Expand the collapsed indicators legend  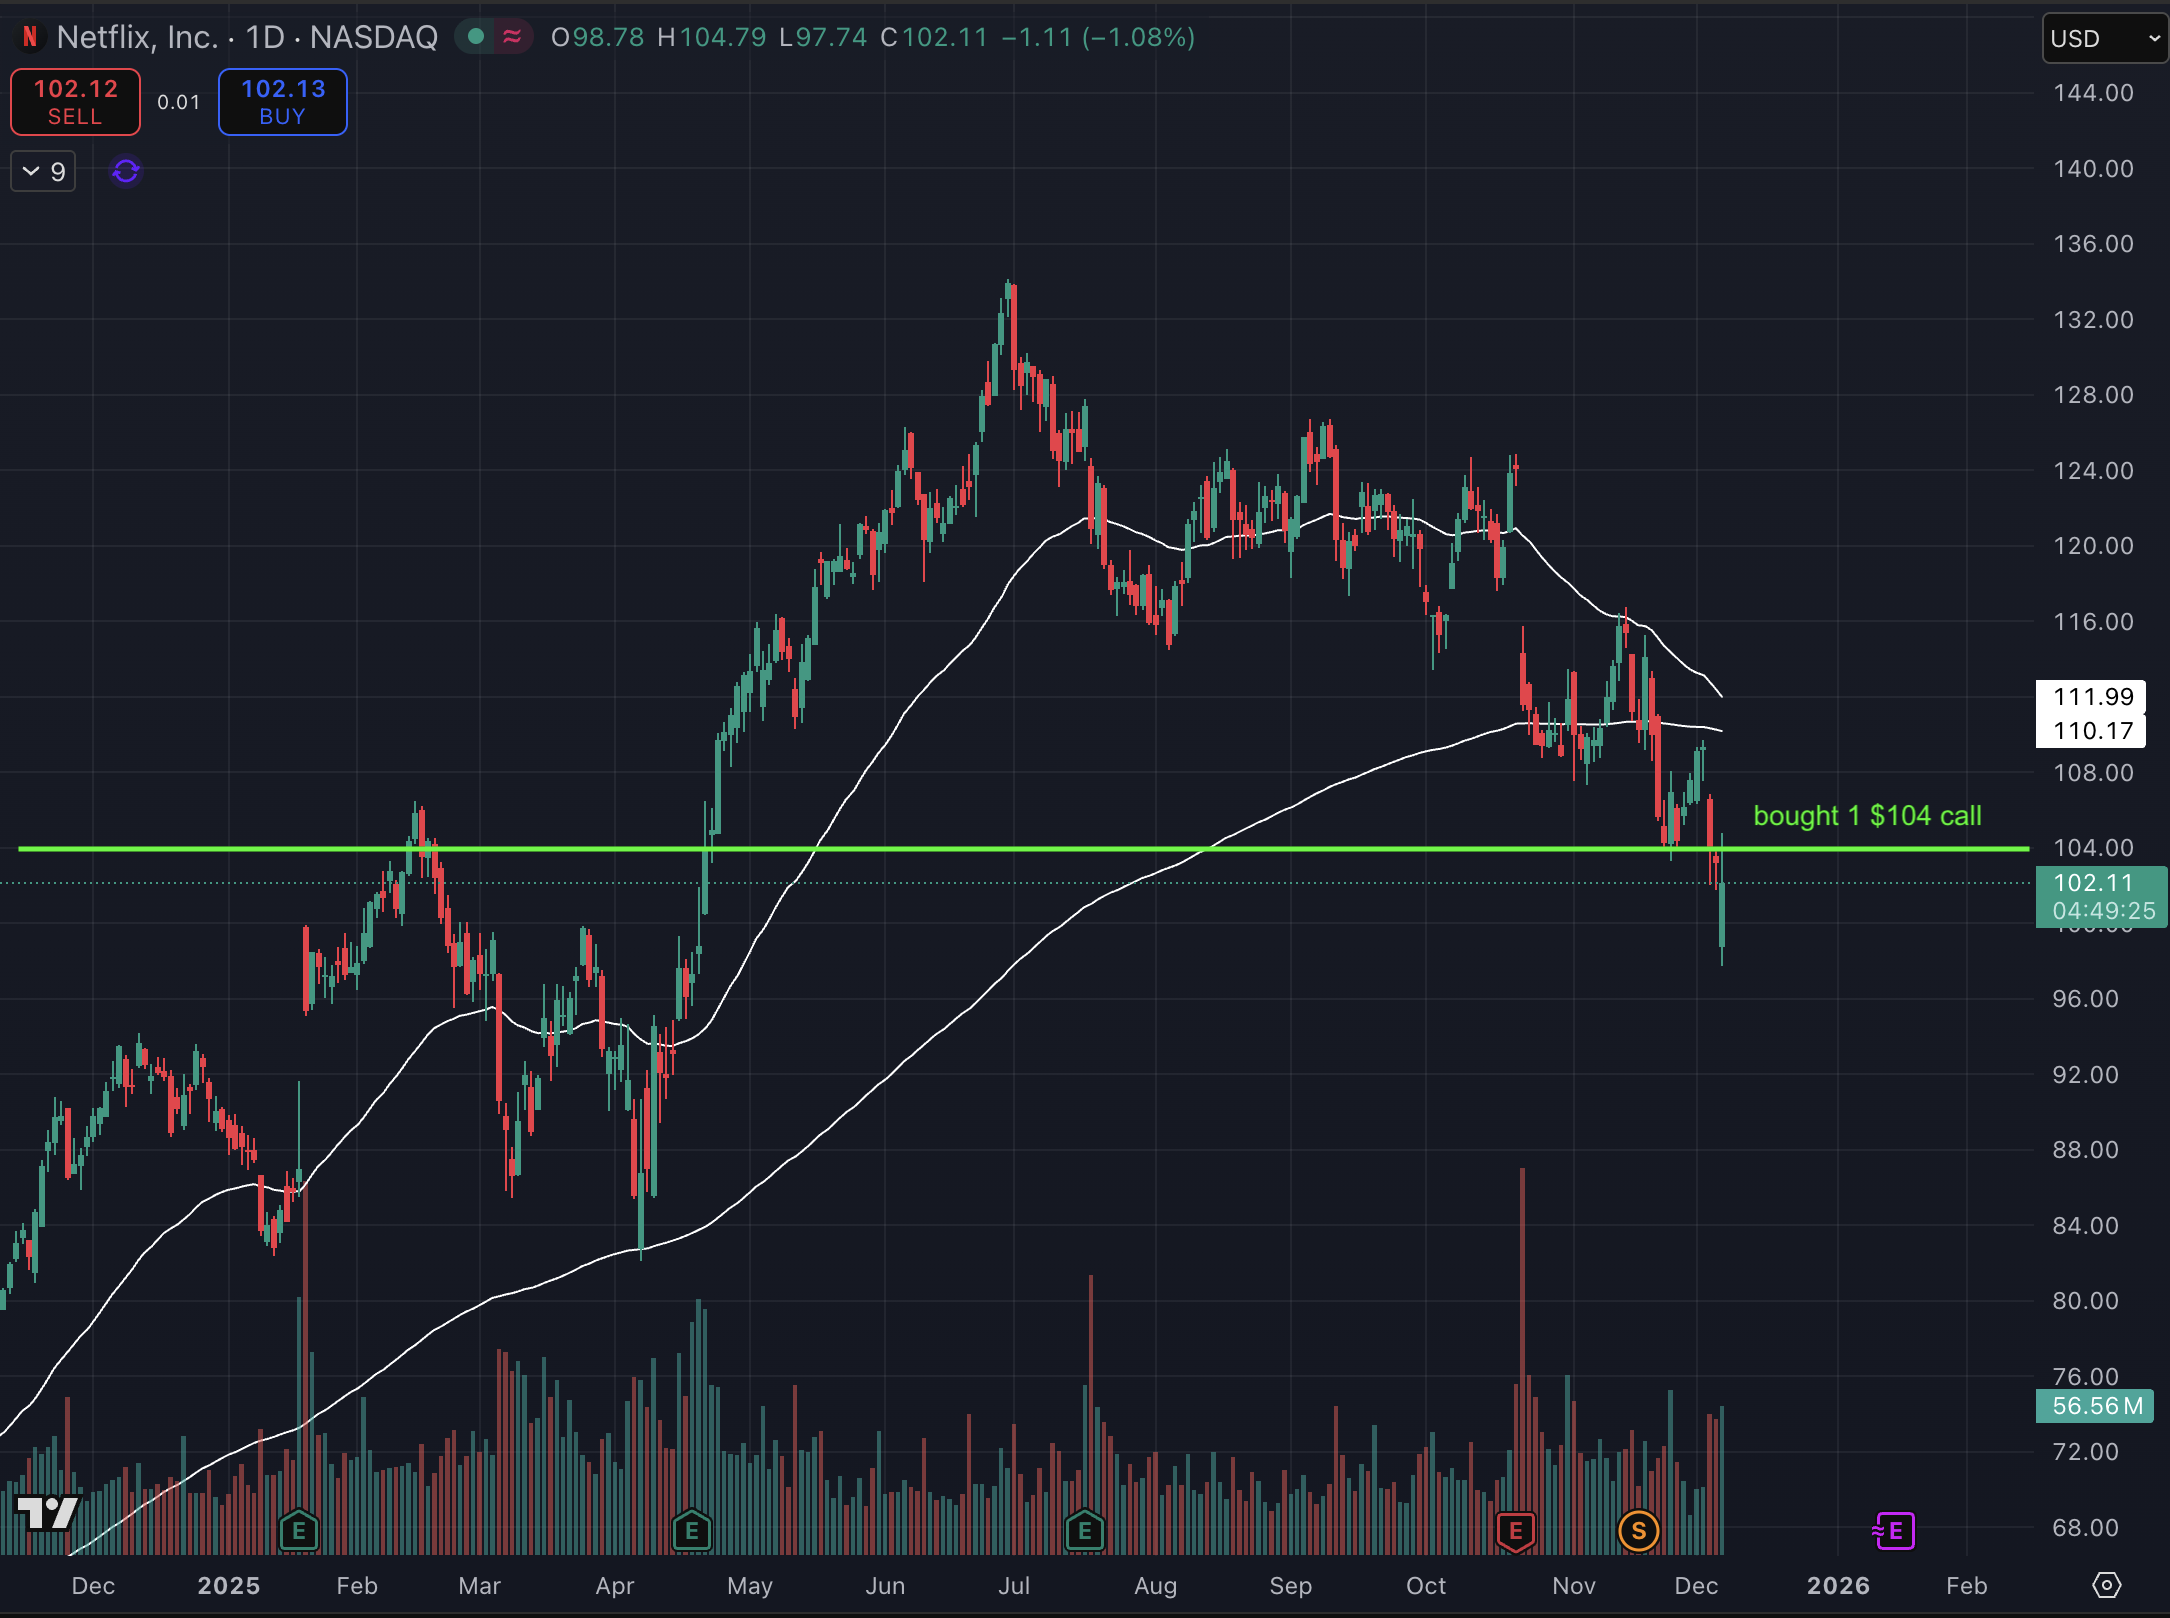click(43, 172)
